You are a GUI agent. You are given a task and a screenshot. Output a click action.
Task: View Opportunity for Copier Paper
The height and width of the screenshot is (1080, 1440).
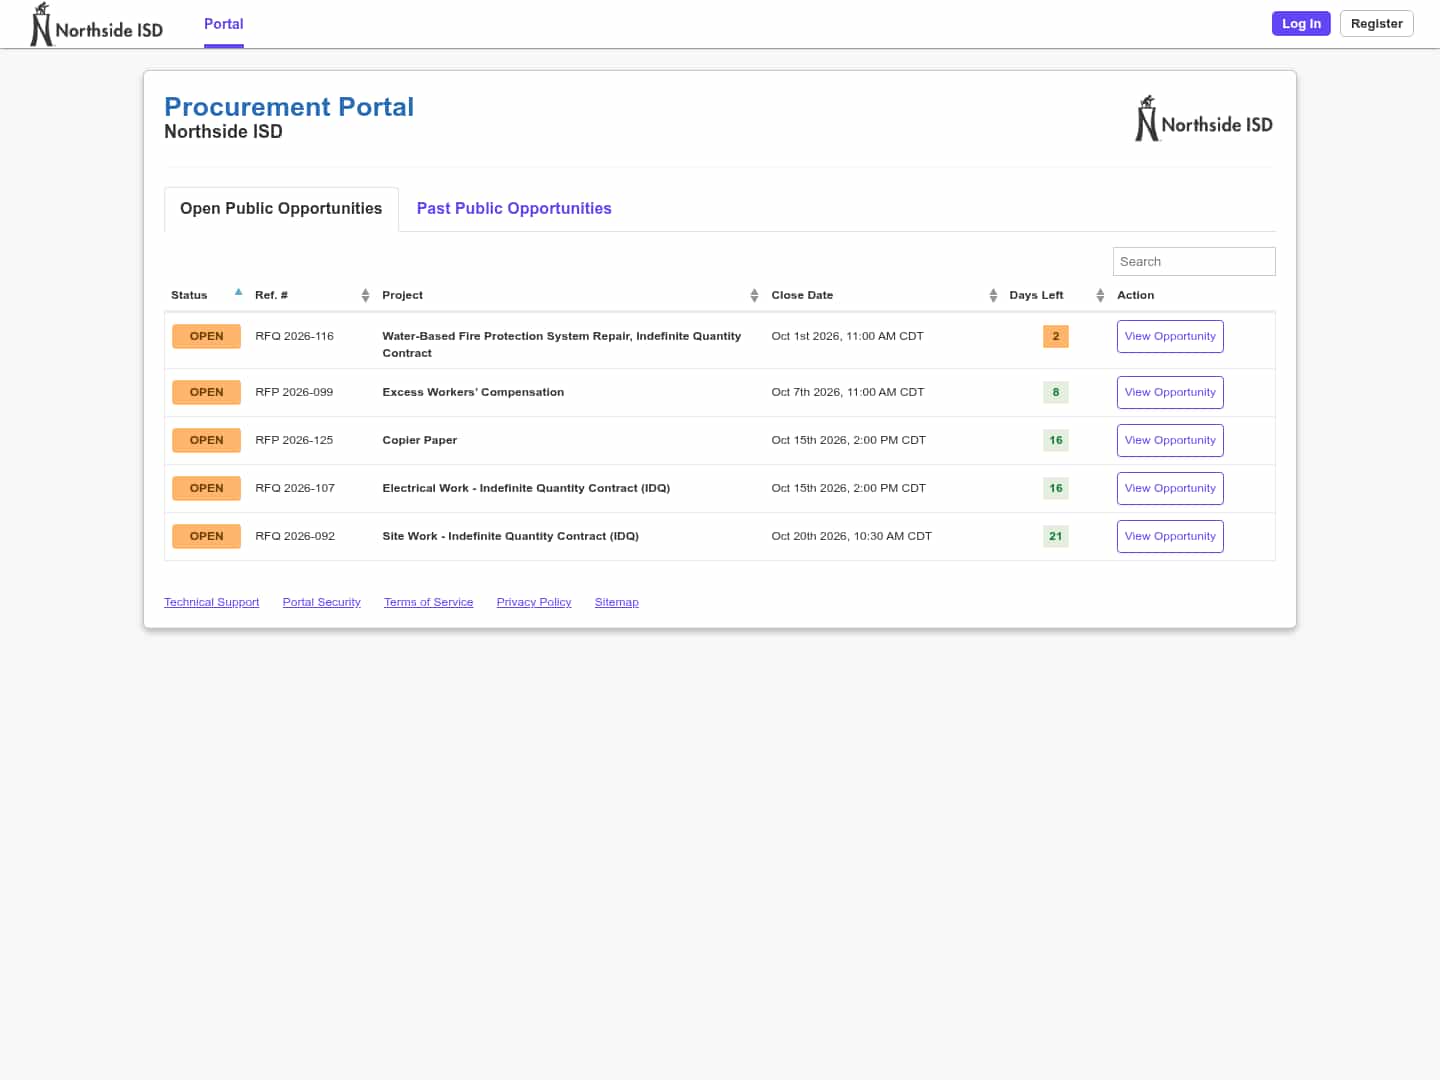point(1170,441)
